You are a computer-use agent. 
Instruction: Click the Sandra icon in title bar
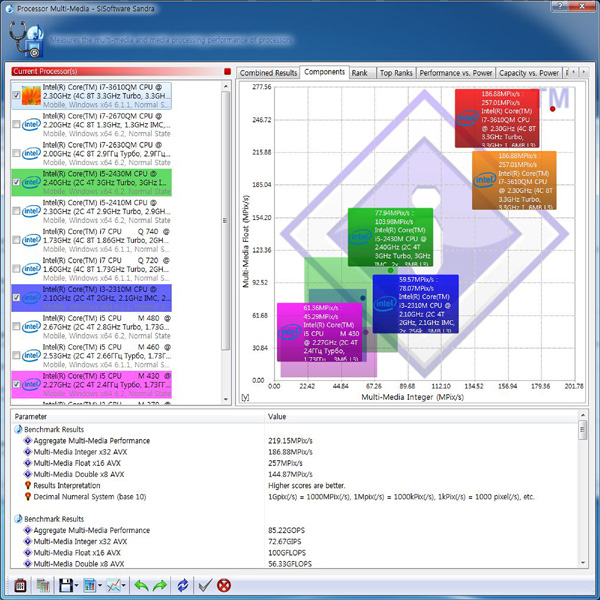point(10,8)
